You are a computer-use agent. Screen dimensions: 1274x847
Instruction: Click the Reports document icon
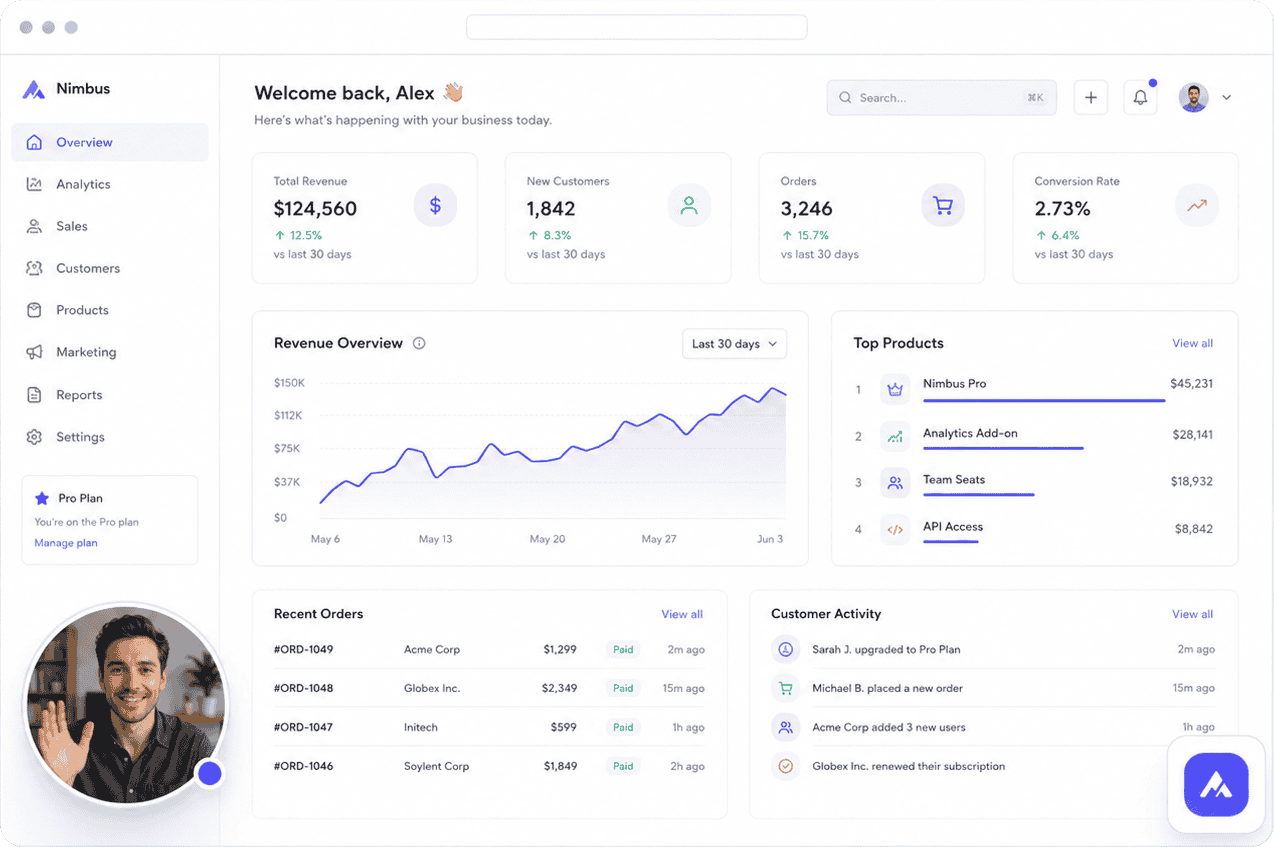coord(34,395)
